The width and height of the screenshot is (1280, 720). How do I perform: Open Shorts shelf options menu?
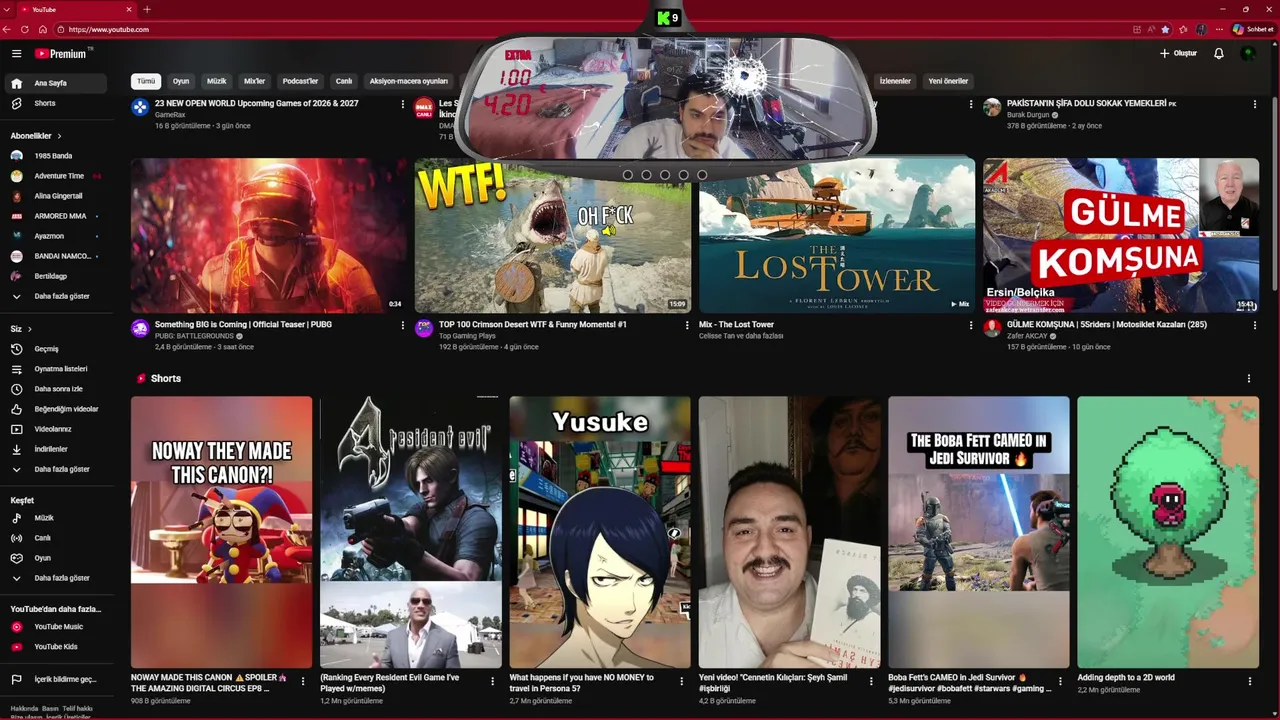click(1248, 378)
